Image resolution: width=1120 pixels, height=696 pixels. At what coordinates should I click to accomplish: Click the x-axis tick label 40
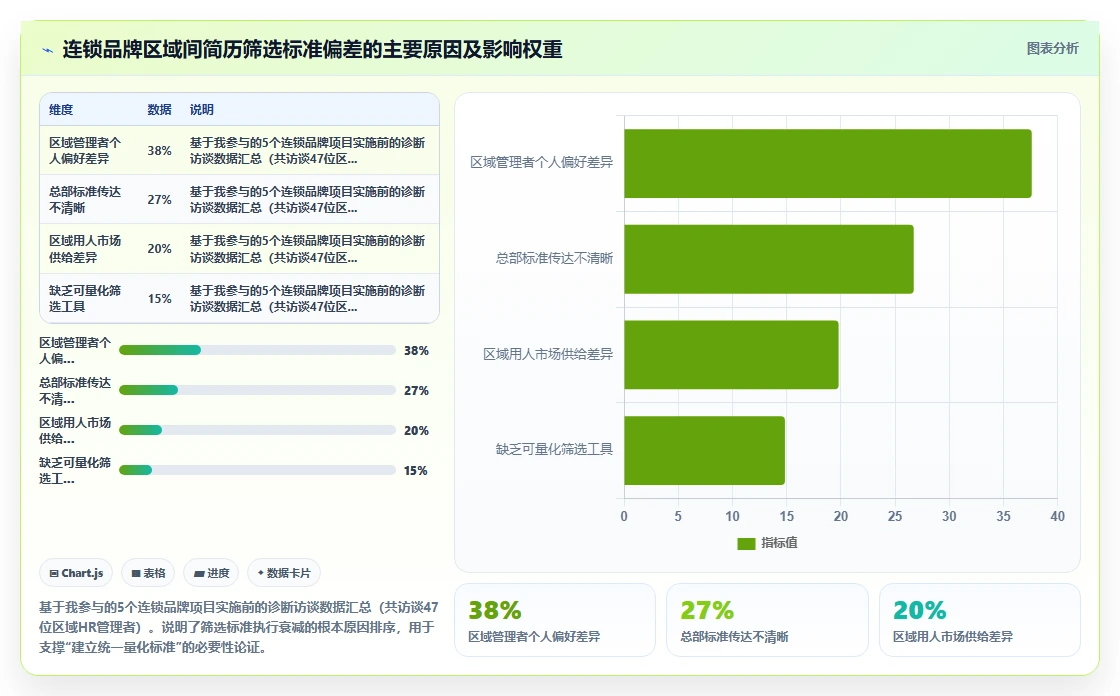tap(1057, 517)
